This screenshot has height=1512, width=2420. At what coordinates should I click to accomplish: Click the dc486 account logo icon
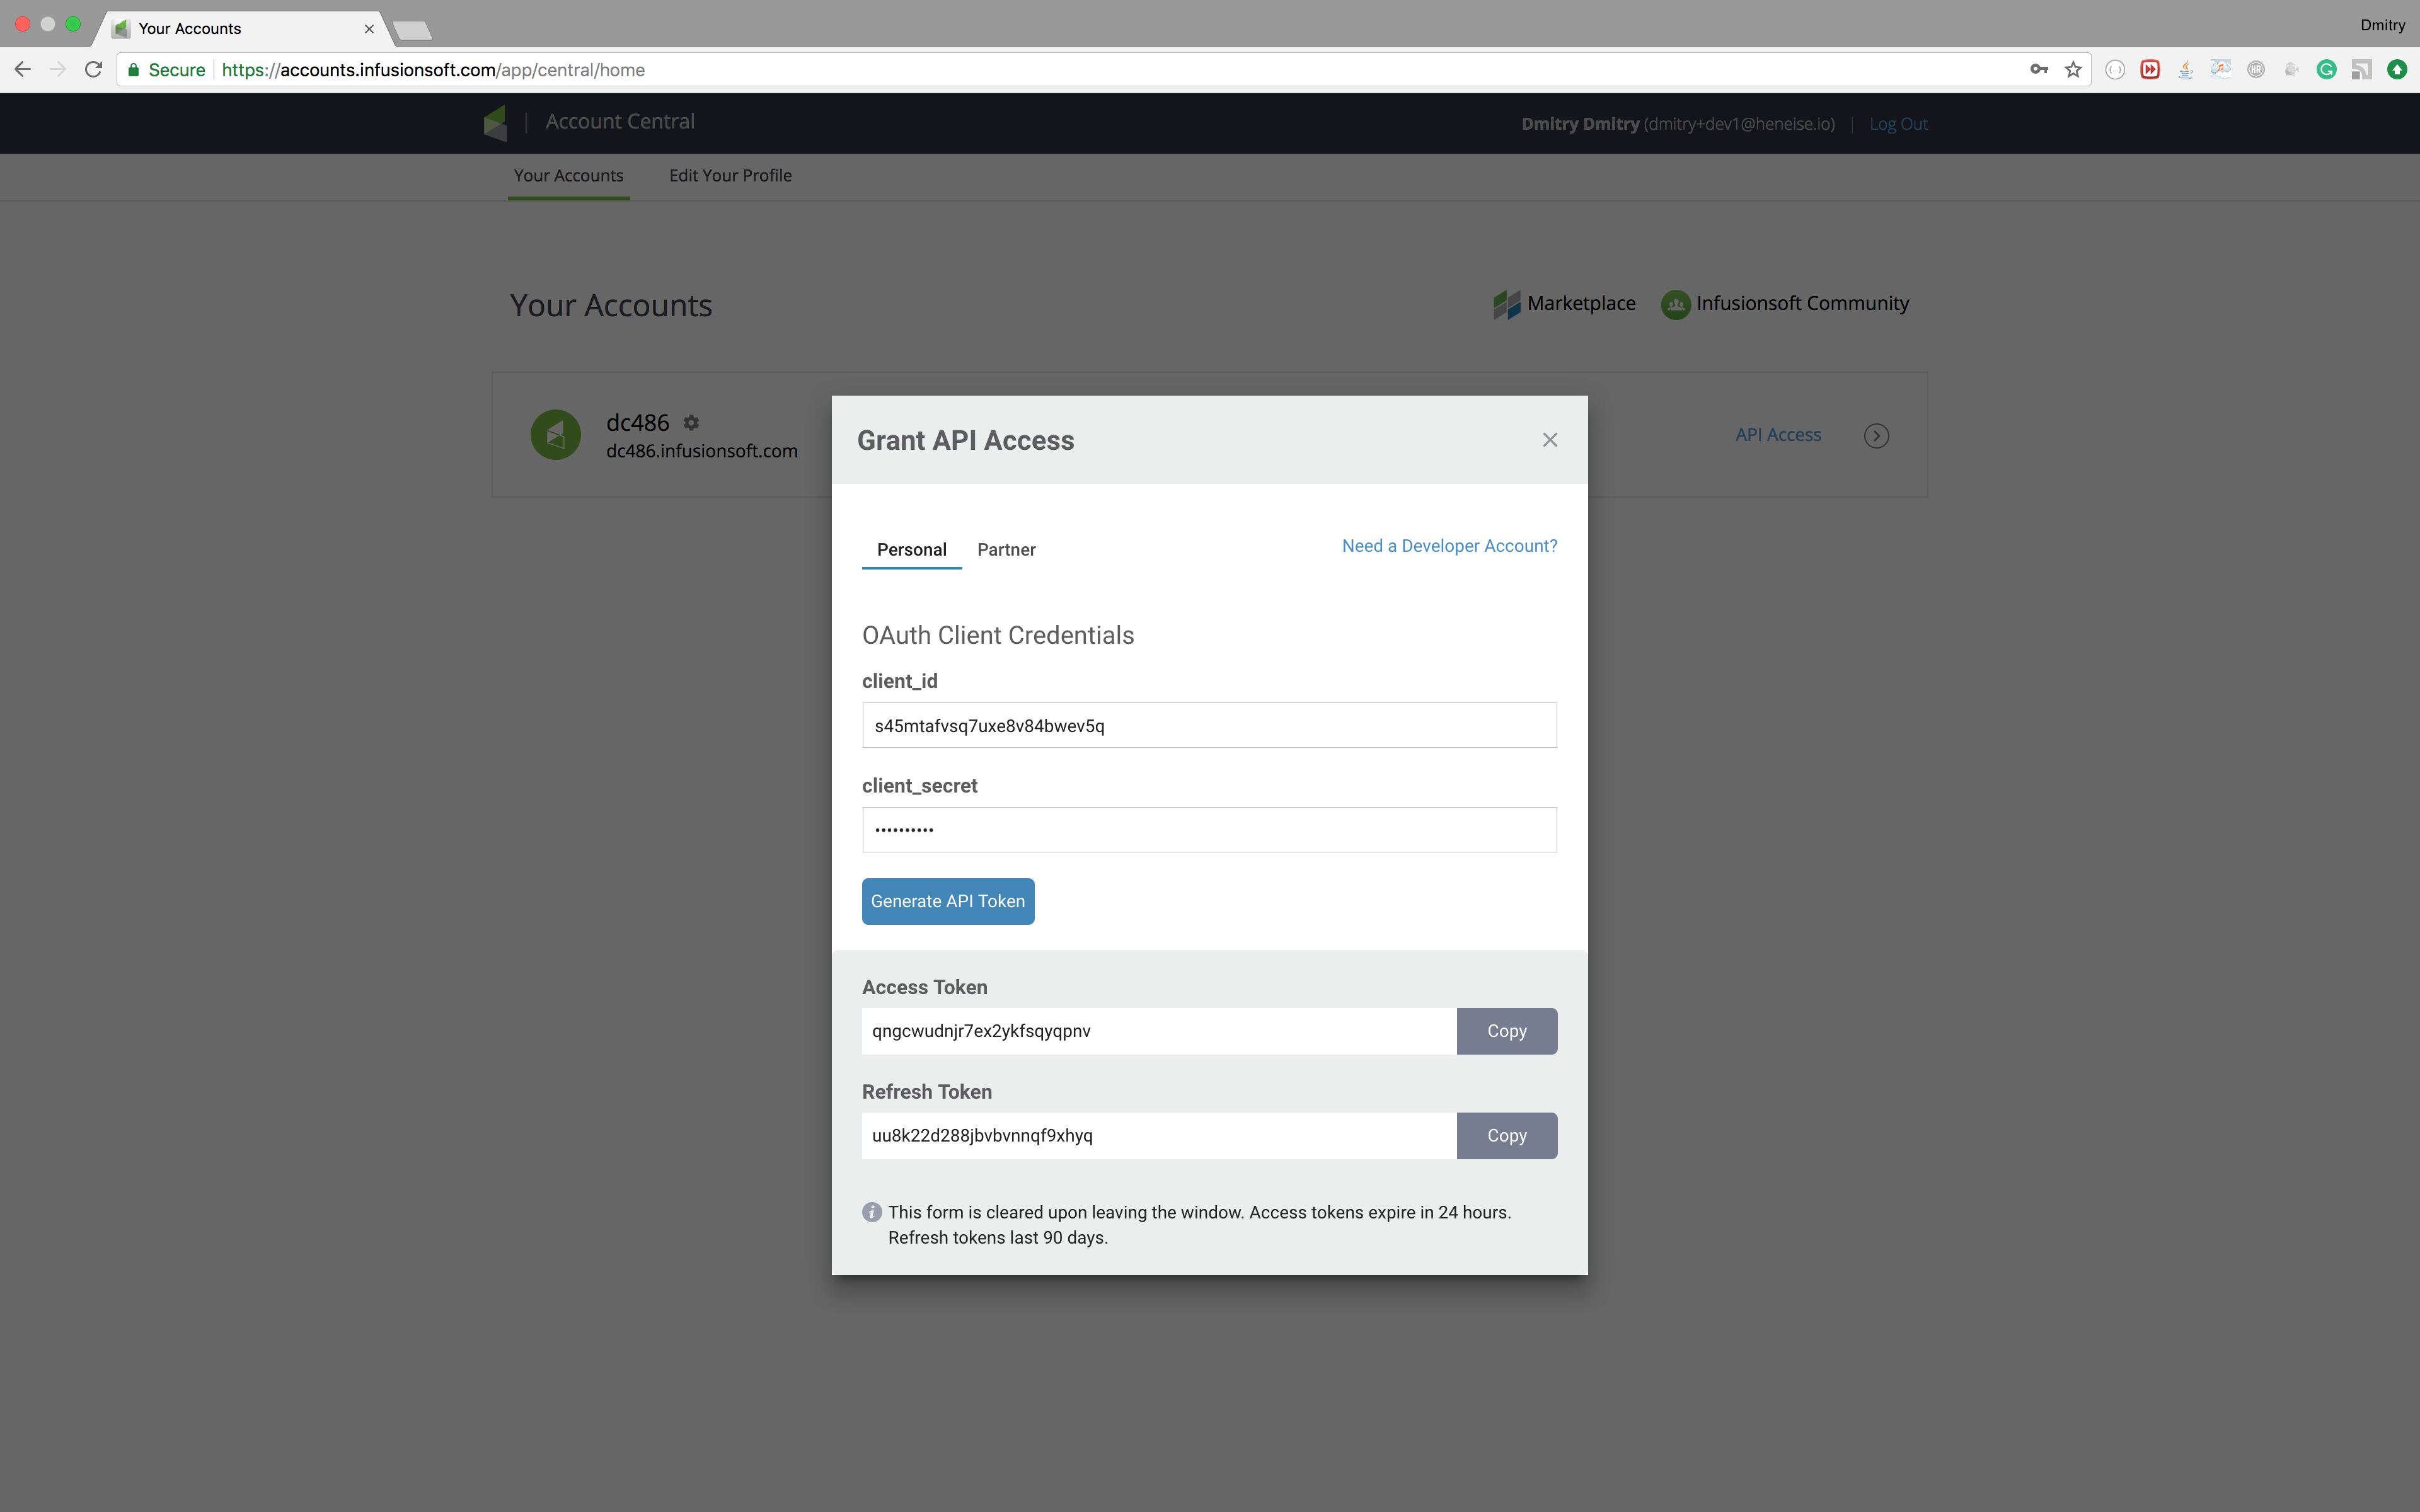[556, 435]
